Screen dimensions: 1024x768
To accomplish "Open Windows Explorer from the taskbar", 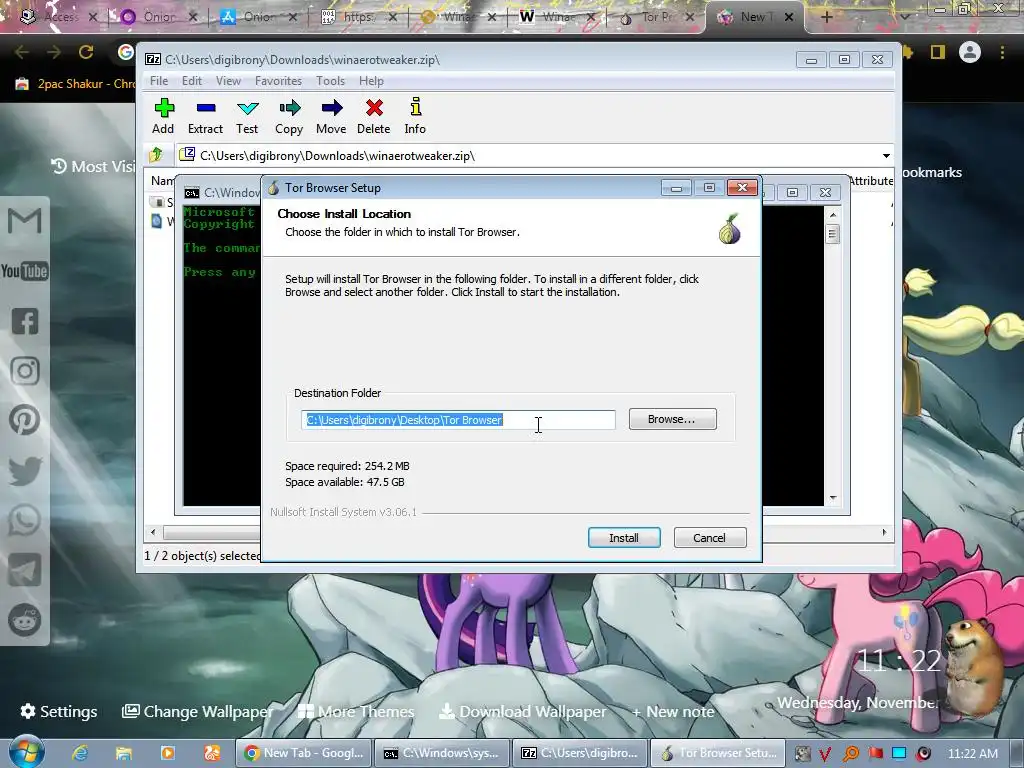I will pyautogui.click(x=123, y=753).
